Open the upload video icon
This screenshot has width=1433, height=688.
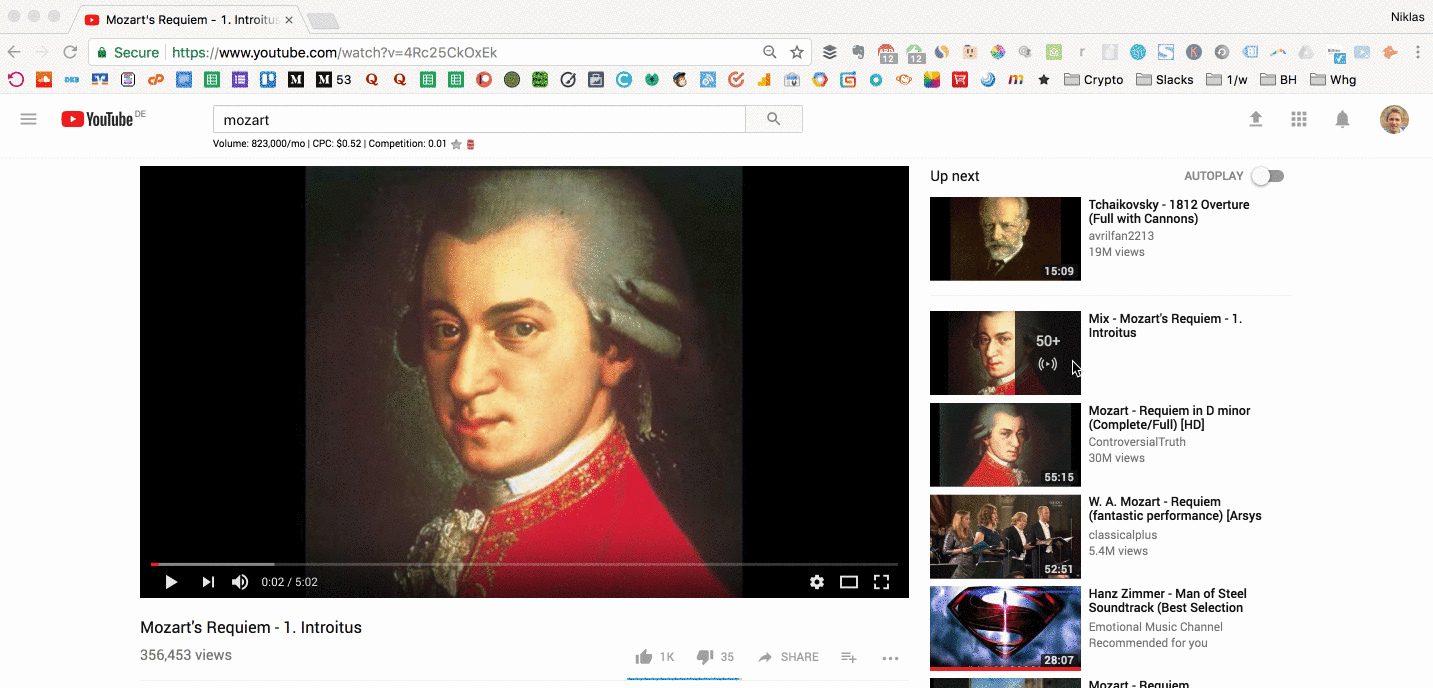(x=1256, y=119)
